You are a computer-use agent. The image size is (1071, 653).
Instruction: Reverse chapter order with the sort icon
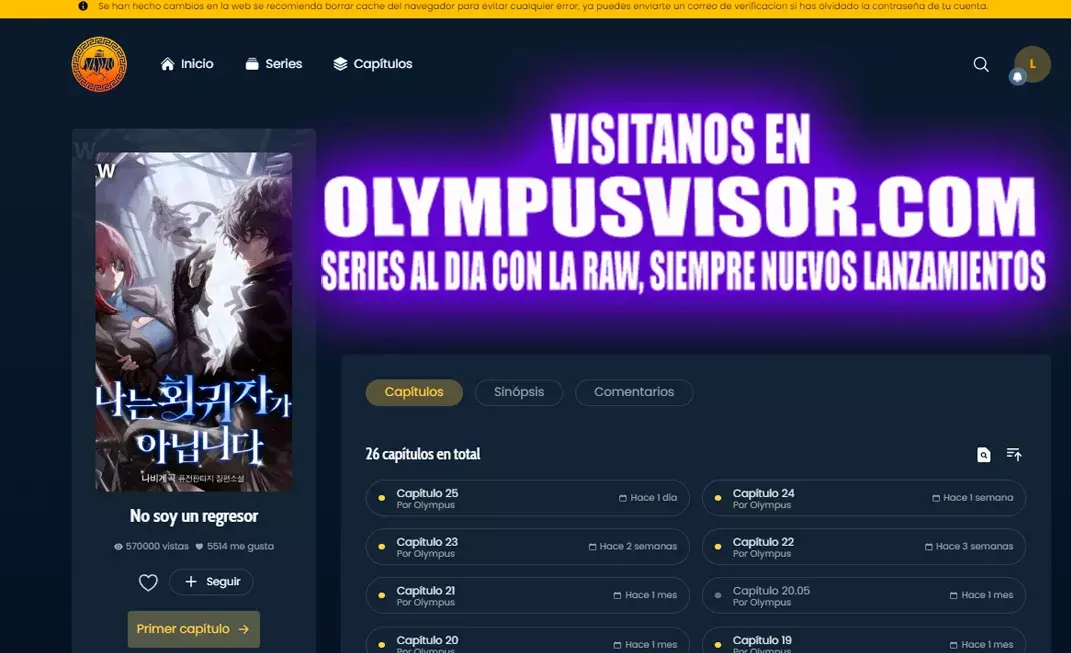pyautogui.click(x=1014, y=454)
